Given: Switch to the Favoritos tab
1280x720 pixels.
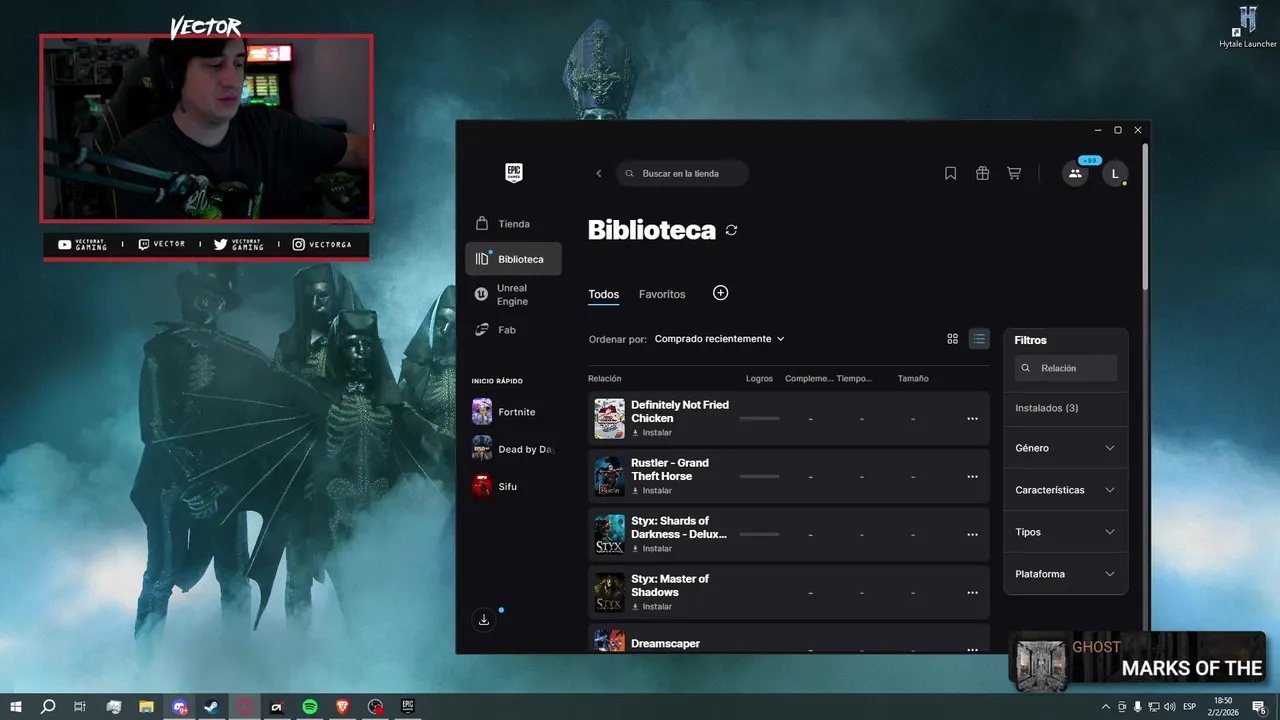Looking at the screenshot, I should (662, 294).
